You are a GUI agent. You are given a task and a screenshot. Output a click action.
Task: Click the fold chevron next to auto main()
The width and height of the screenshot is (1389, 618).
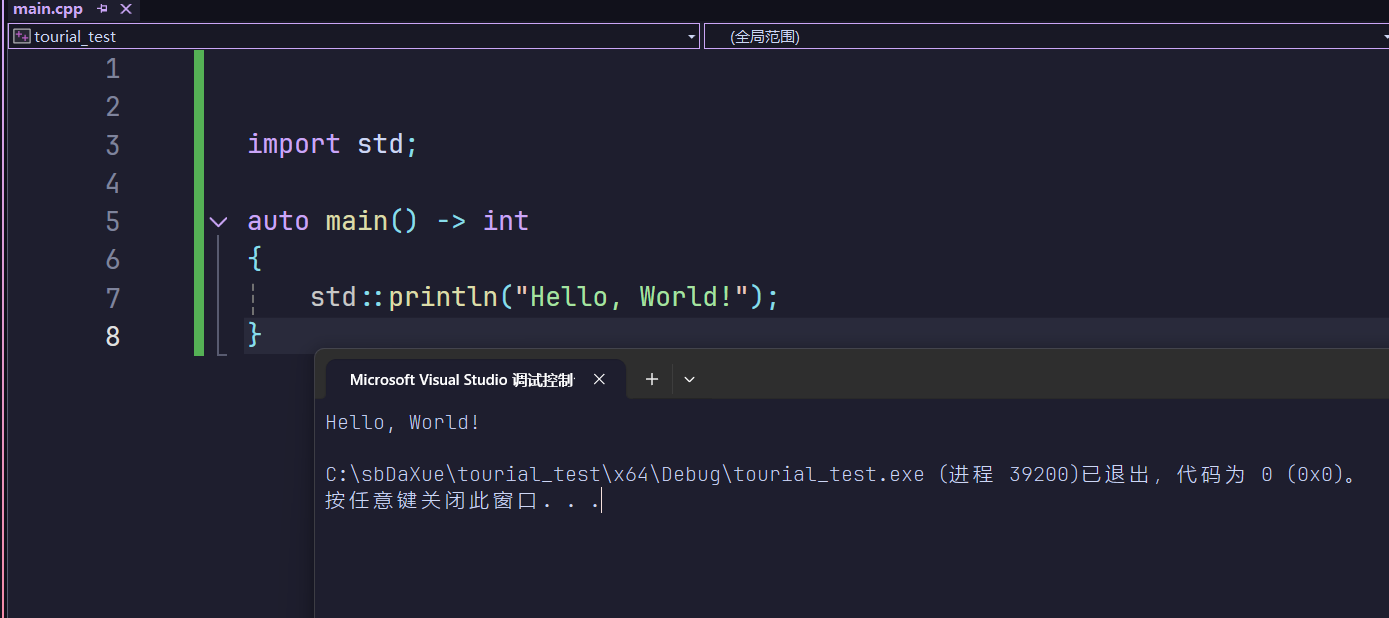click(x=218, y=221)
